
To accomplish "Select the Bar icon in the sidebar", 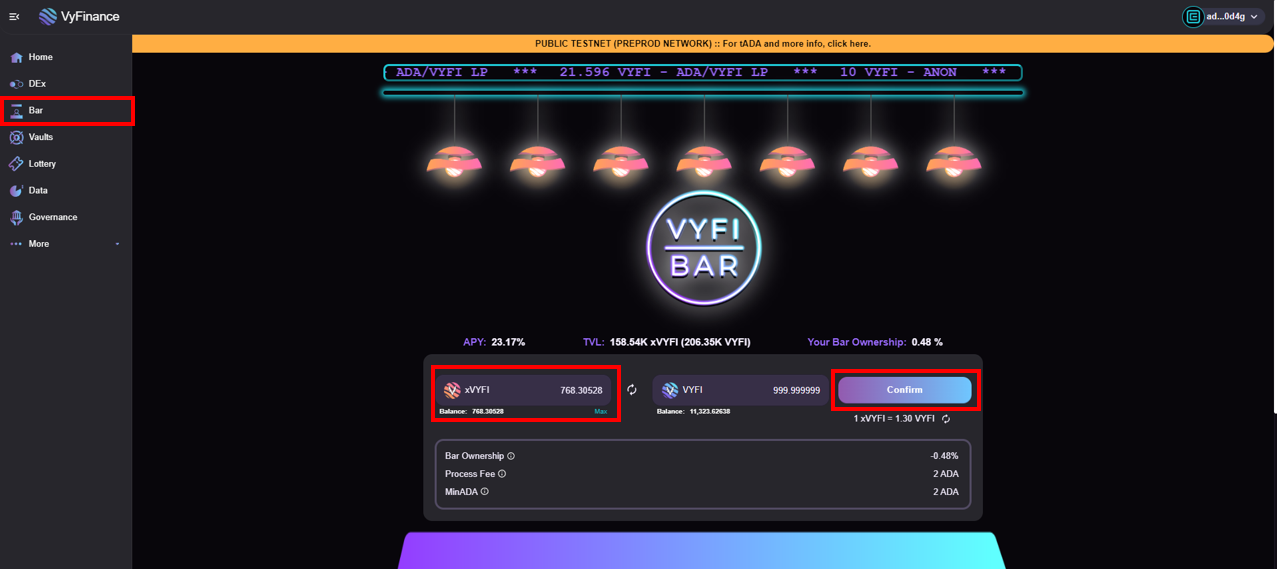I will pos(16,111).
